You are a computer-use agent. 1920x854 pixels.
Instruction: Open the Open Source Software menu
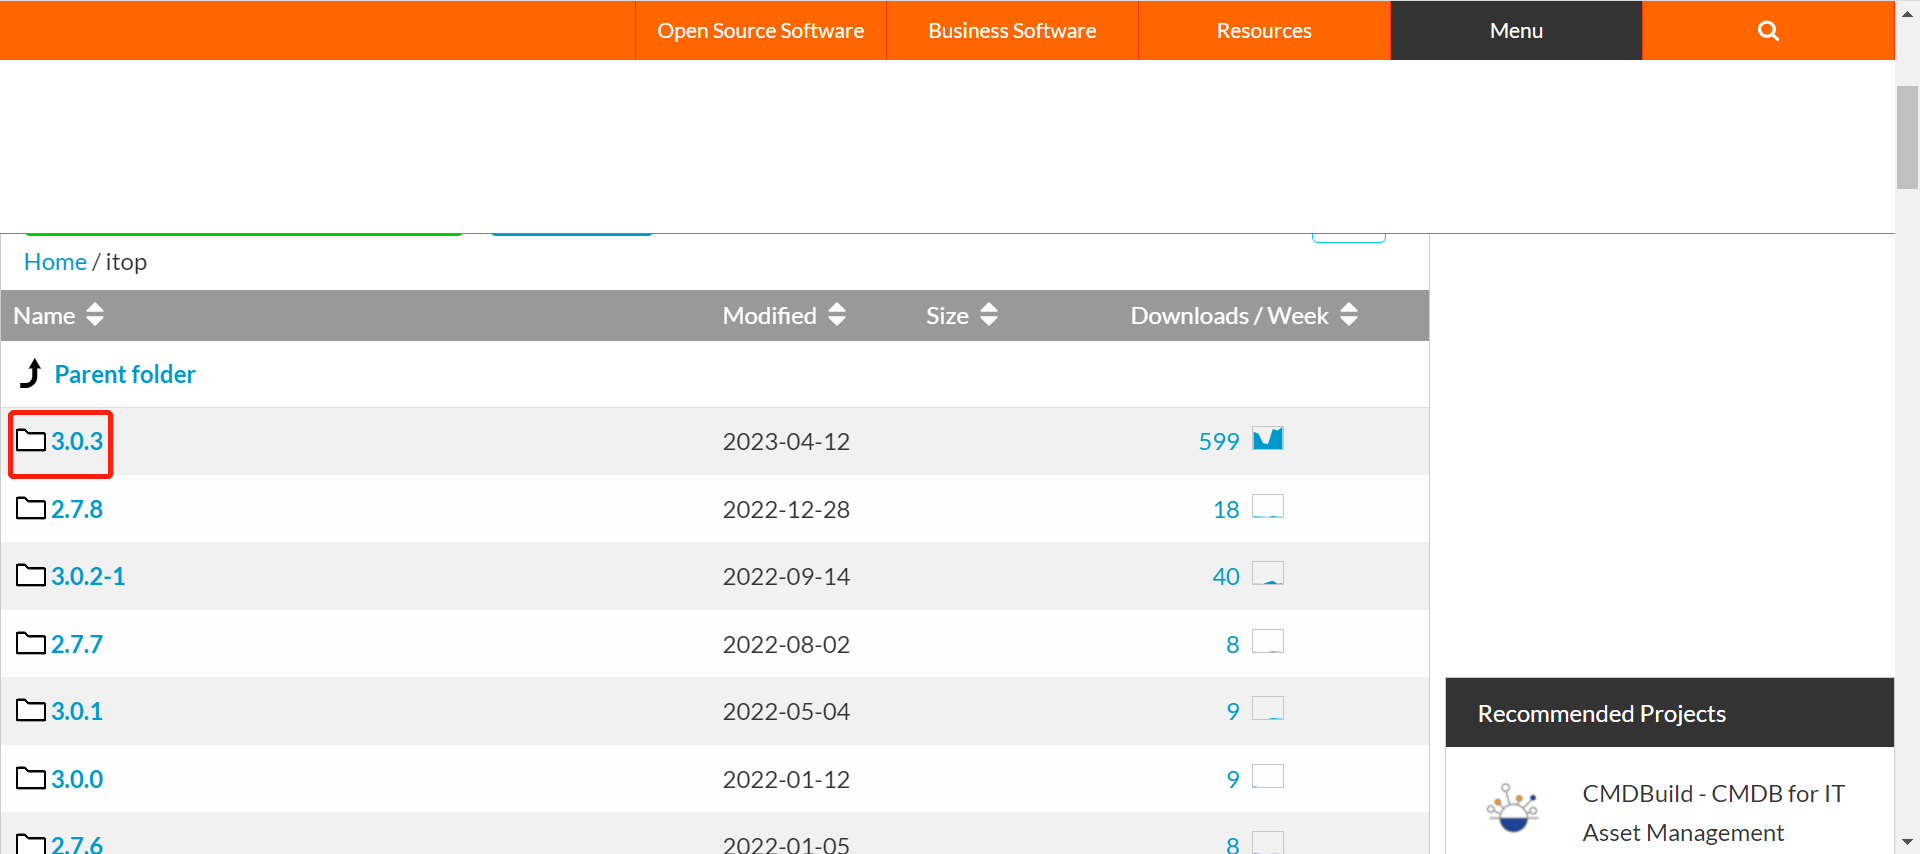tap(760, 31)
